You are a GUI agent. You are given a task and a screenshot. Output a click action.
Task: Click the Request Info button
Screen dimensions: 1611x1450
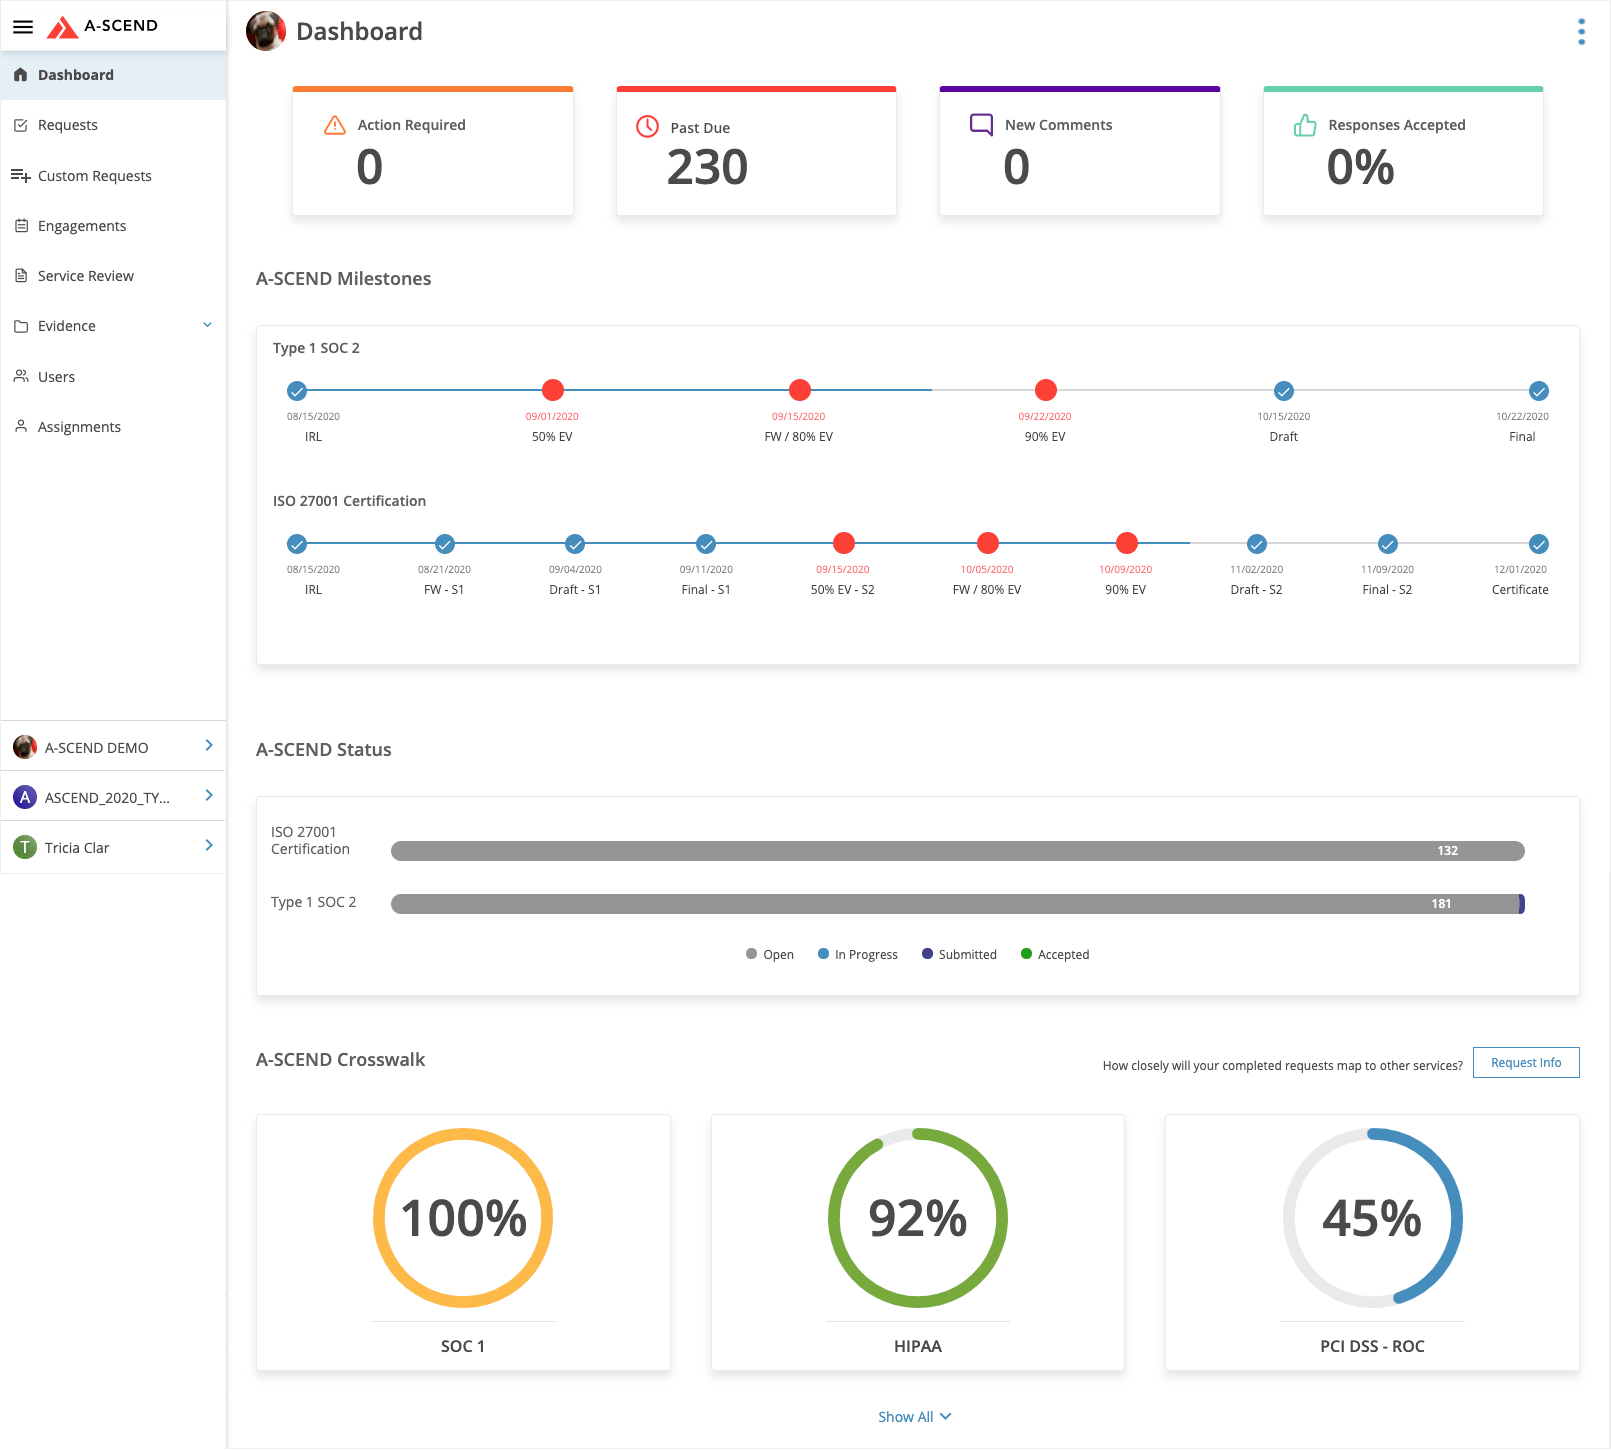coord(1525,1062)
